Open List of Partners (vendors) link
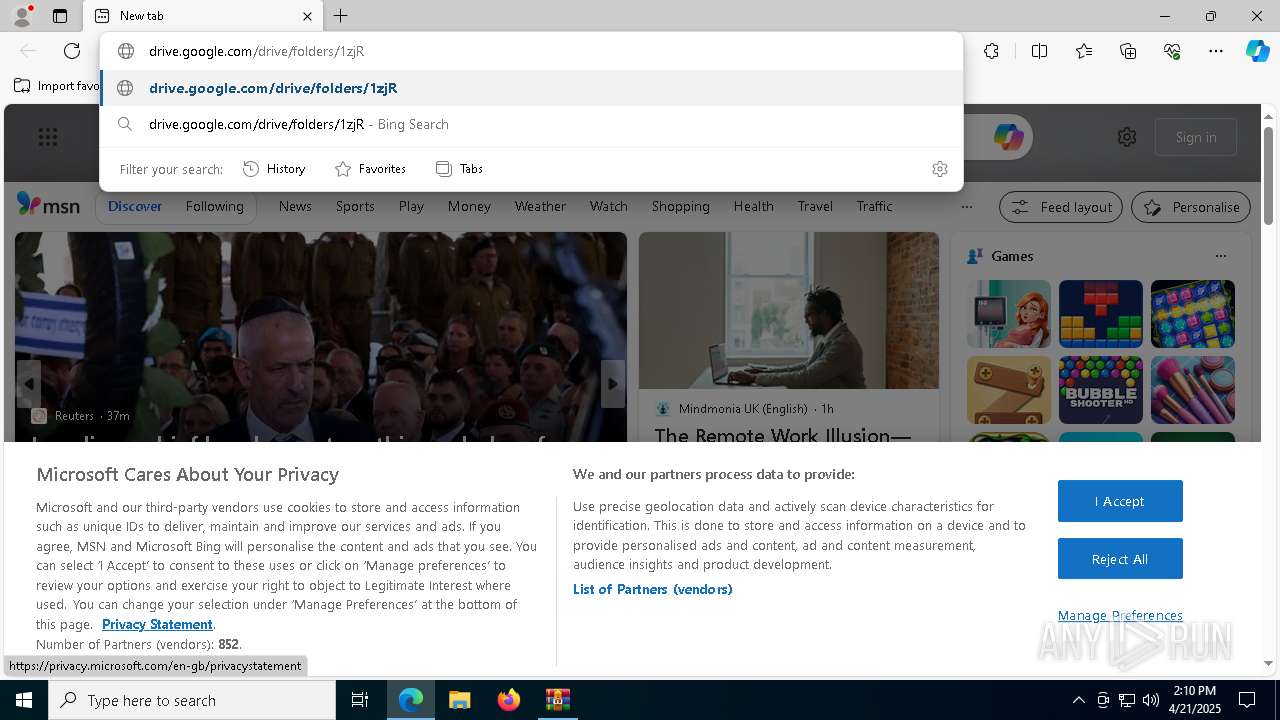 tap(653, 589)
